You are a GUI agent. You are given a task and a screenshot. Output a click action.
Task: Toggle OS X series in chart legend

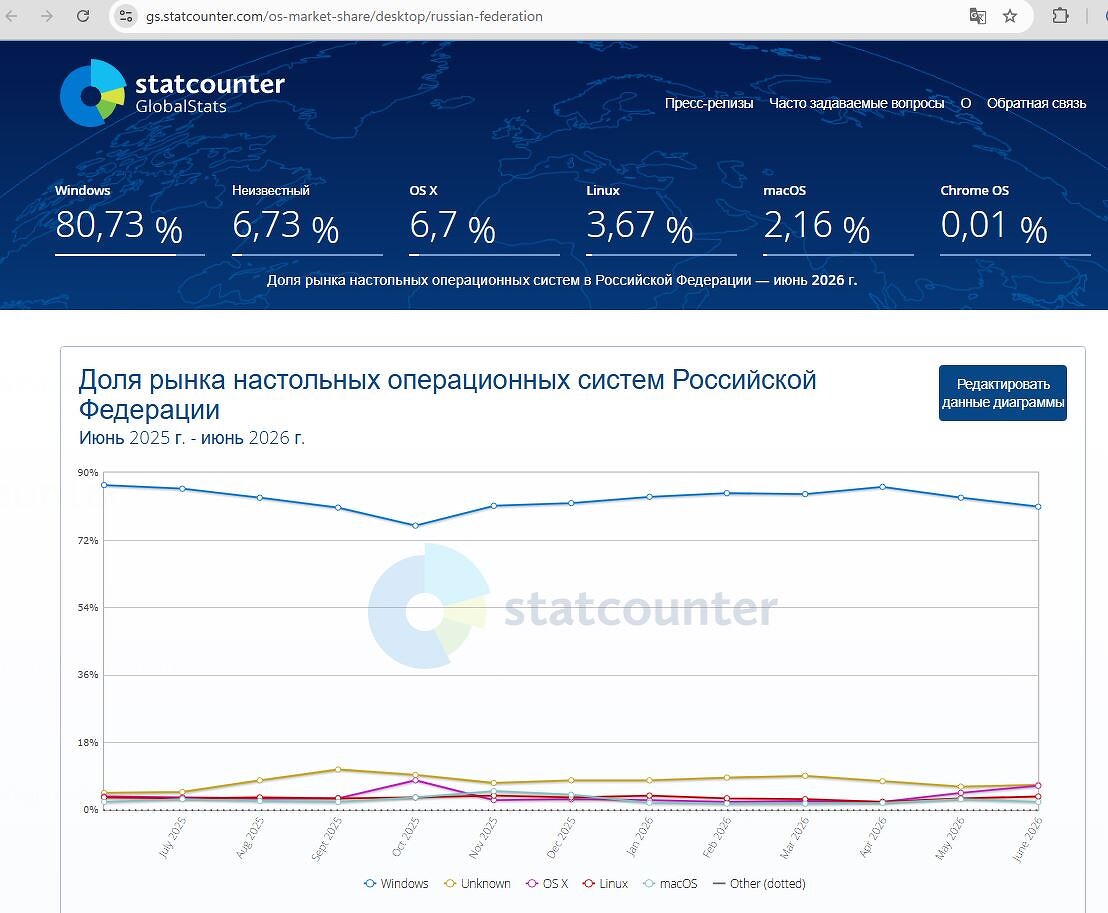coord(547,883)
